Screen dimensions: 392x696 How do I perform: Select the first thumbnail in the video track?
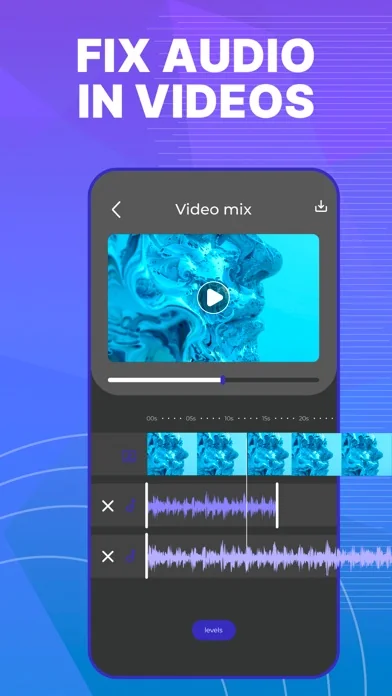(172, 454)
